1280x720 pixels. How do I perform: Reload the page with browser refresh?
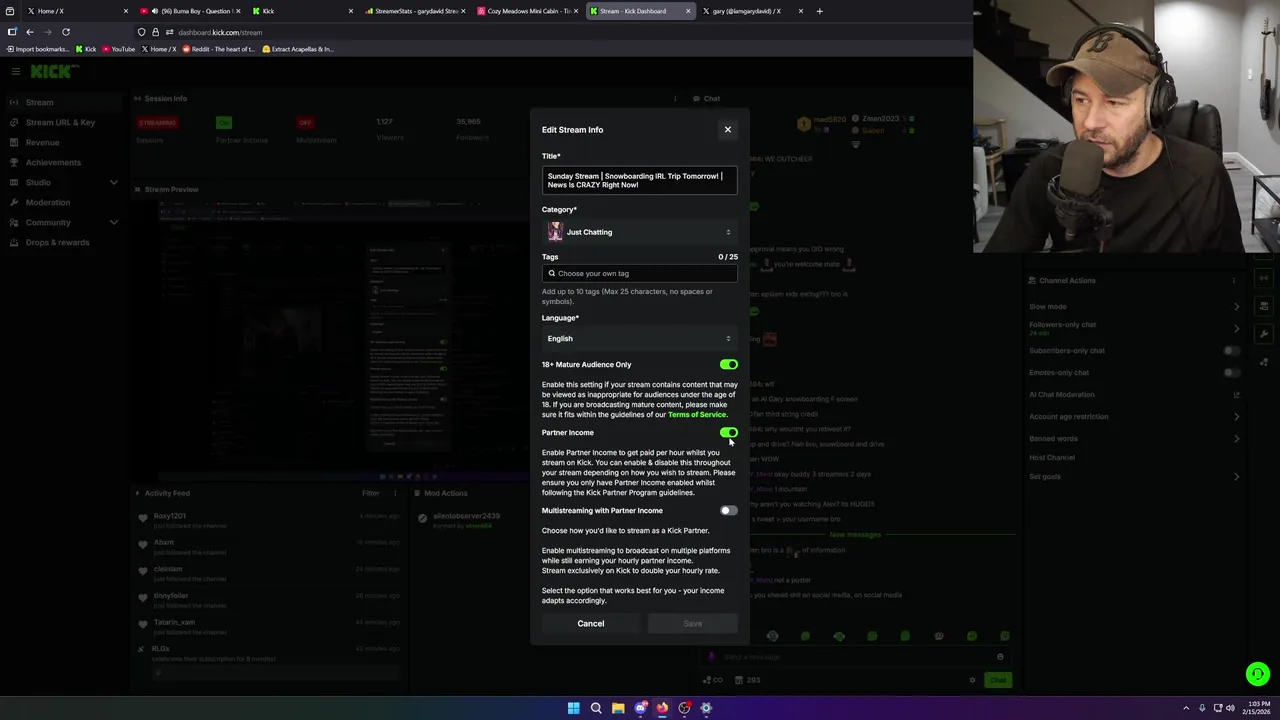66,32
